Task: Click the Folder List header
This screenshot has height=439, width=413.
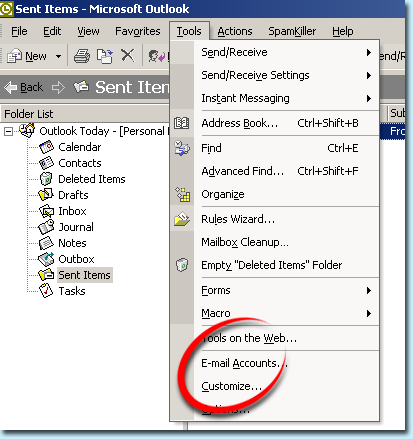Action: point(85,114)
